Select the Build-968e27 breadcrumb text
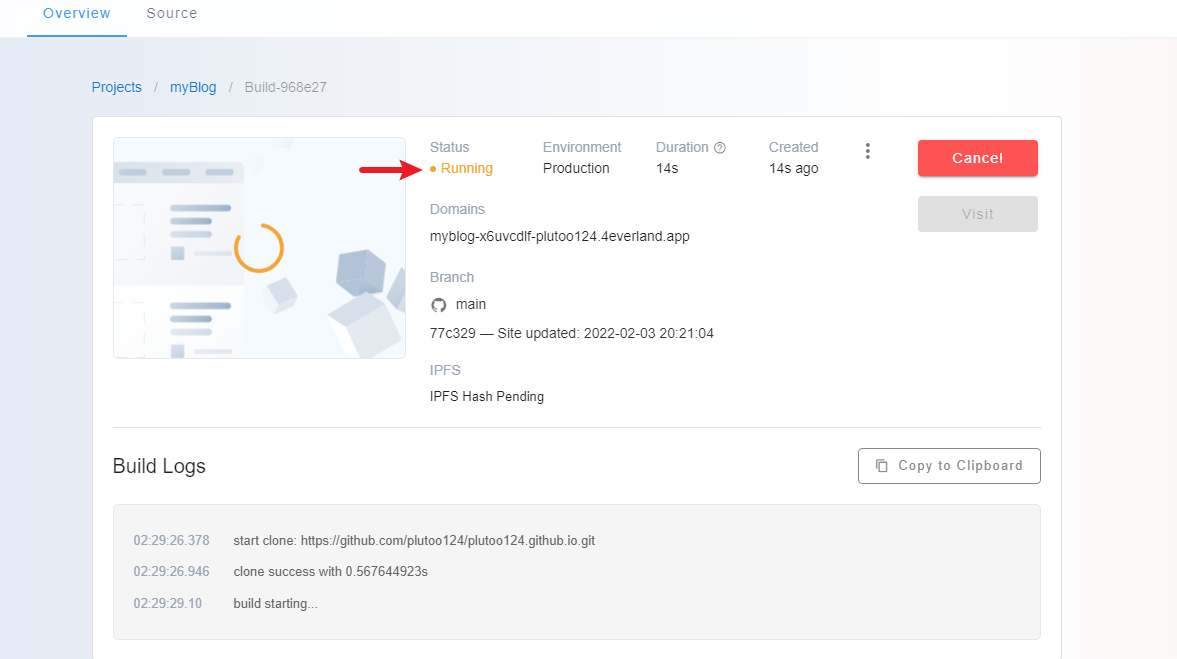The width and height of the screenshot is (1177, 659). (285, 87)
